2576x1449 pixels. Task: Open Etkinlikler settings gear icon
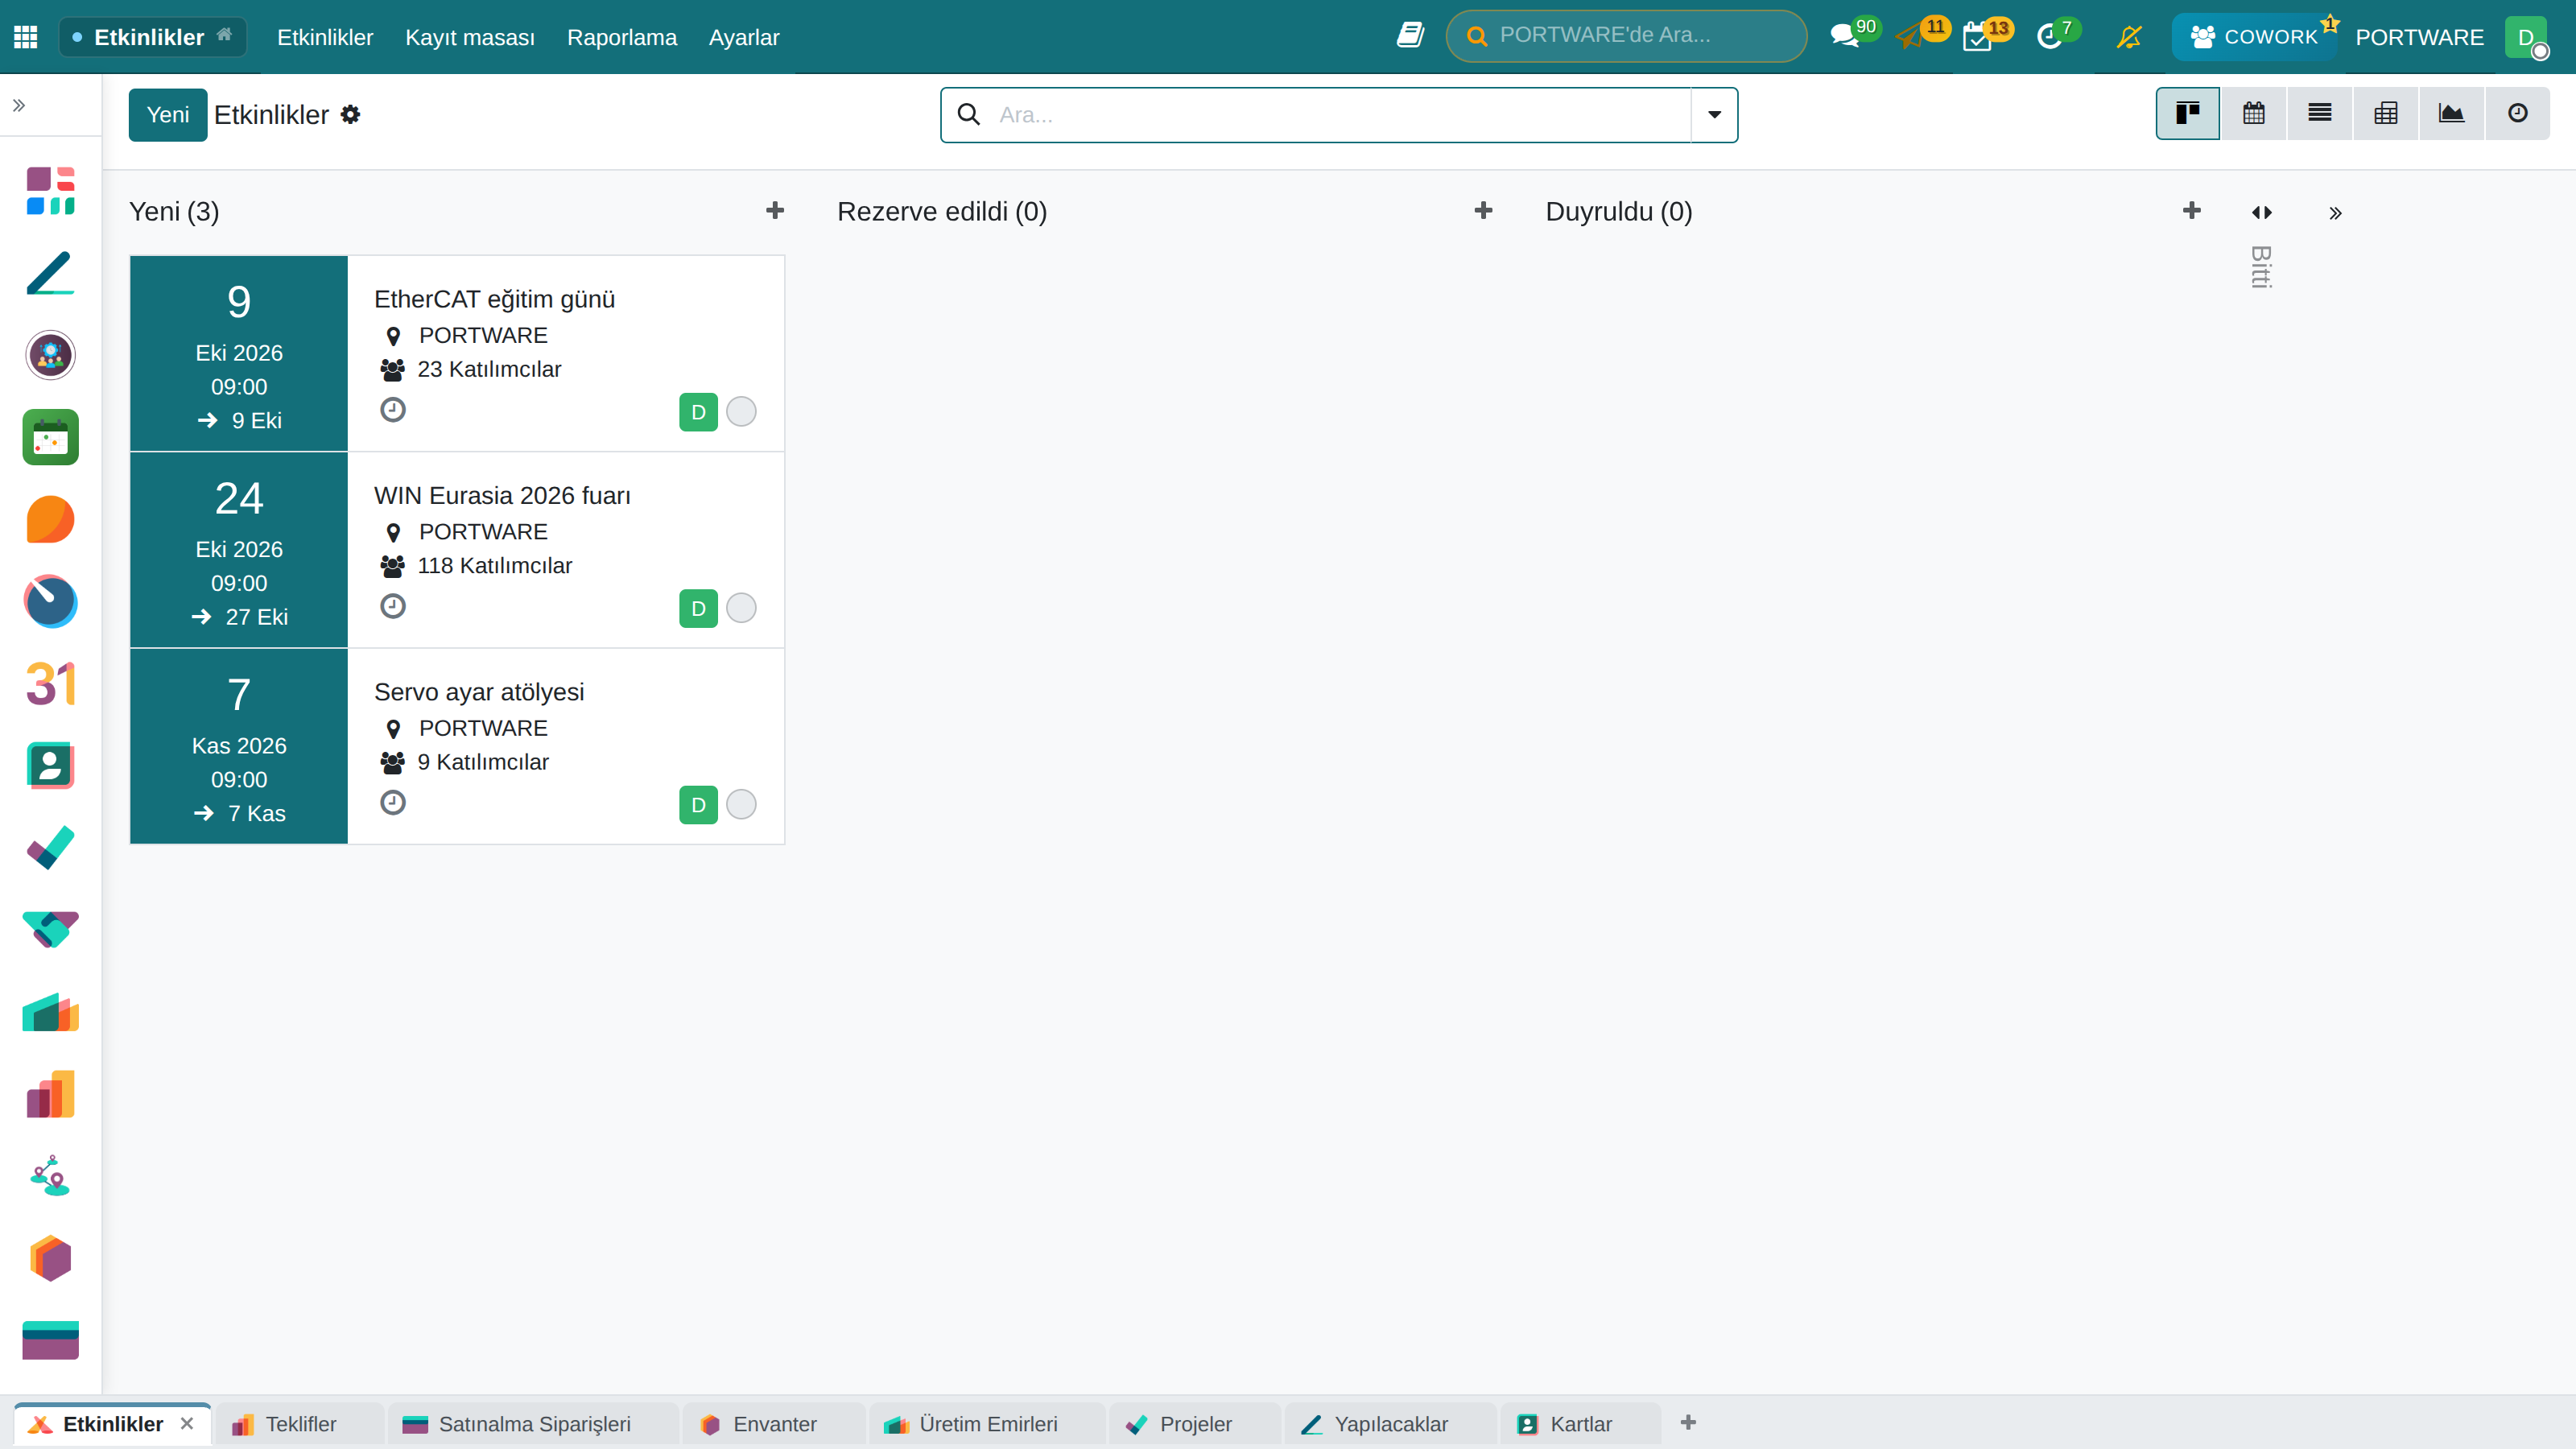(350, 114)
